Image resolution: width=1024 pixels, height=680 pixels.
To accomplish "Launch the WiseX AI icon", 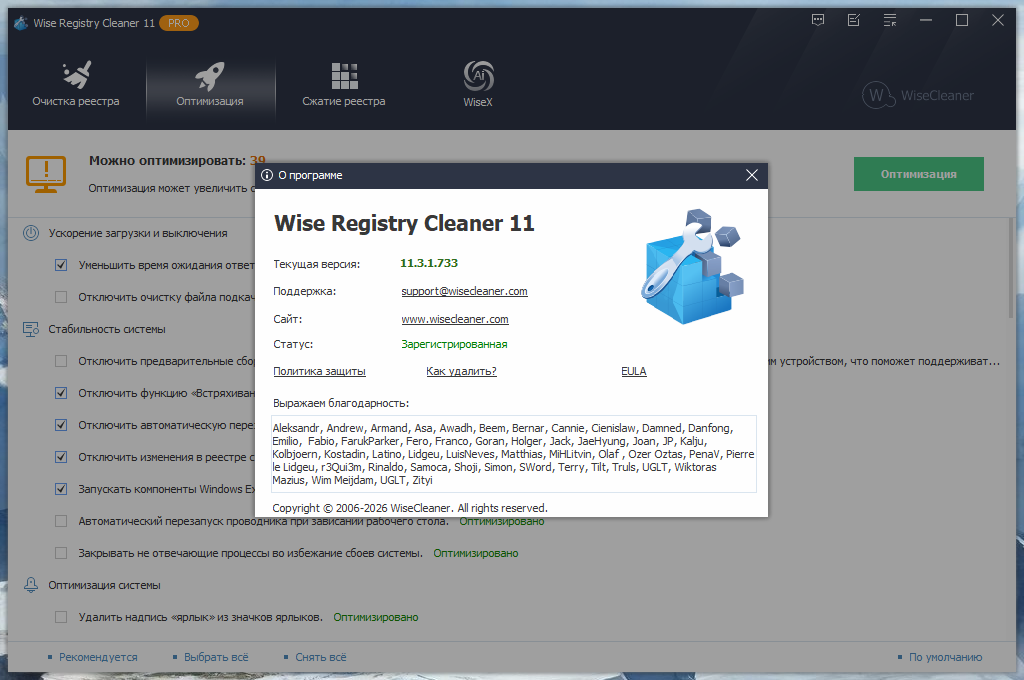I will (478, 76).
